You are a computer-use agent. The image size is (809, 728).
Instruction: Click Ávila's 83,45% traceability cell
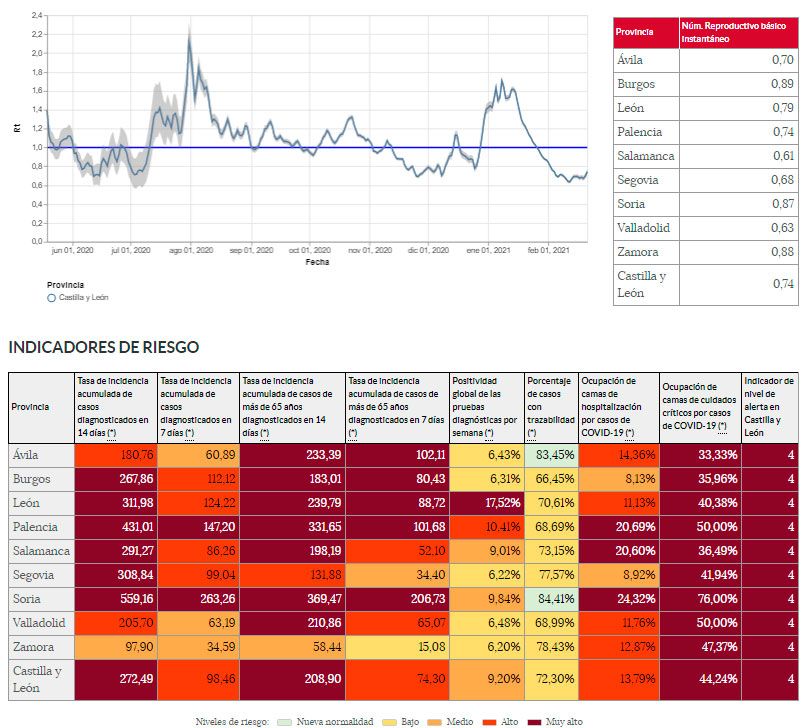(551, 455)
